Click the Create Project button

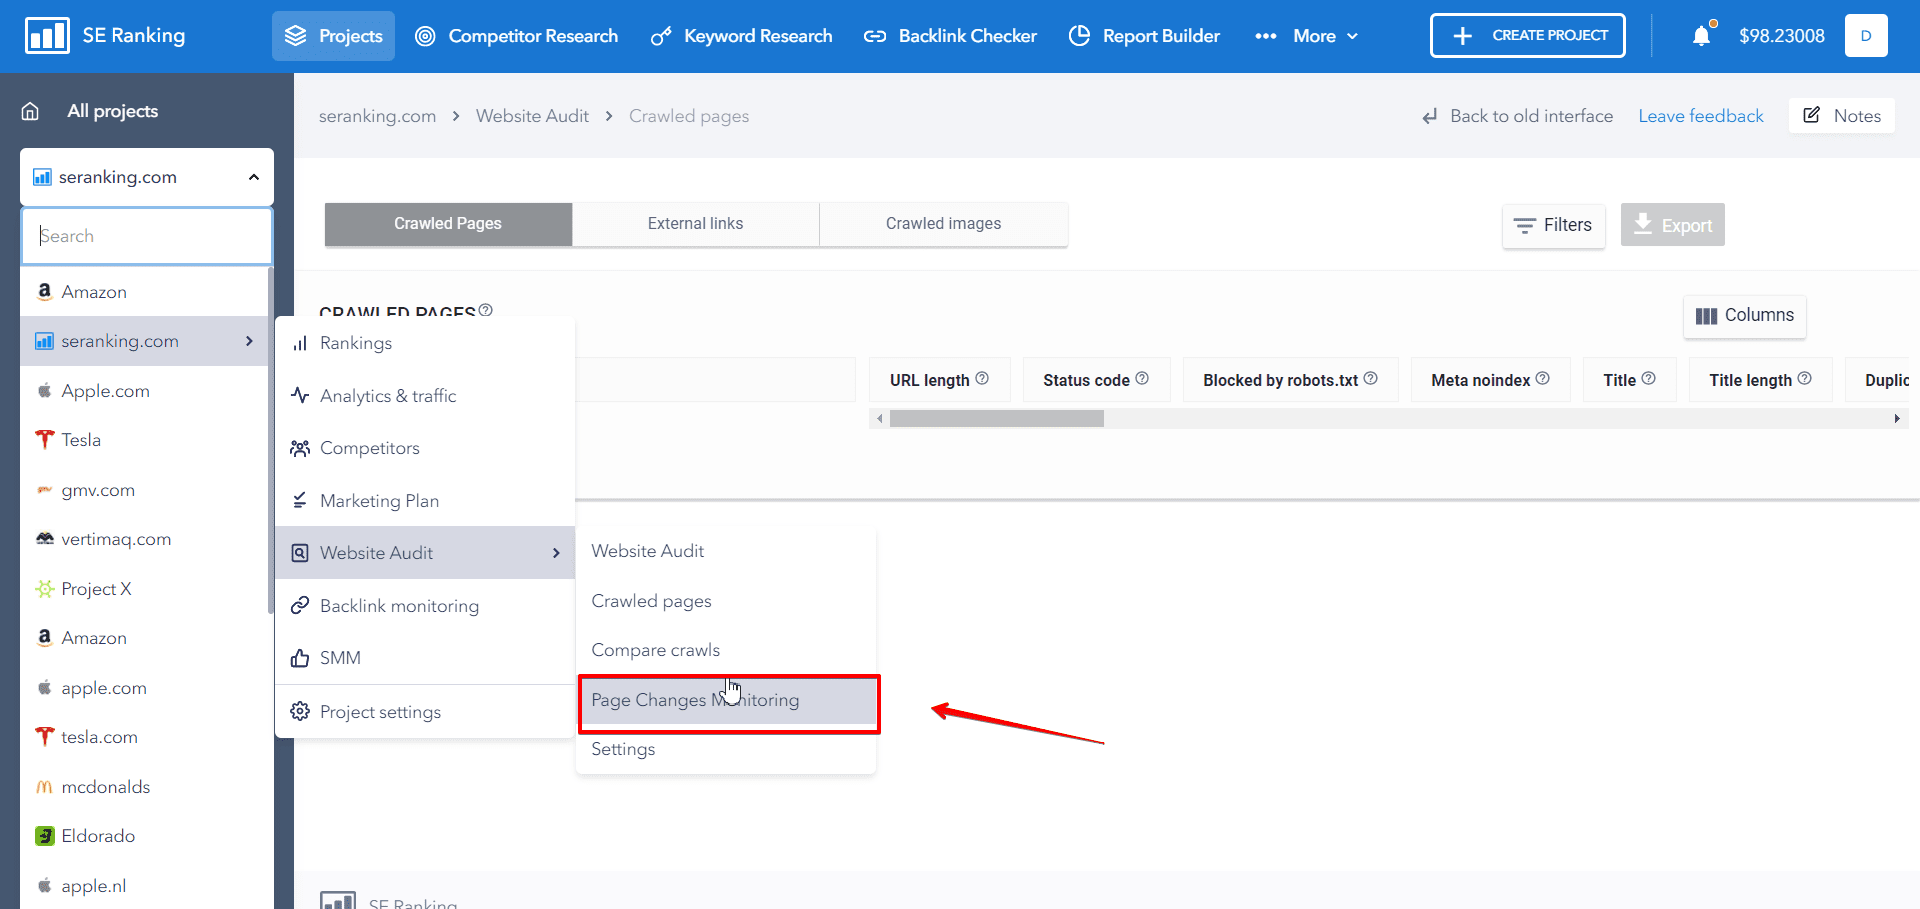click(x=1527, y=36)
